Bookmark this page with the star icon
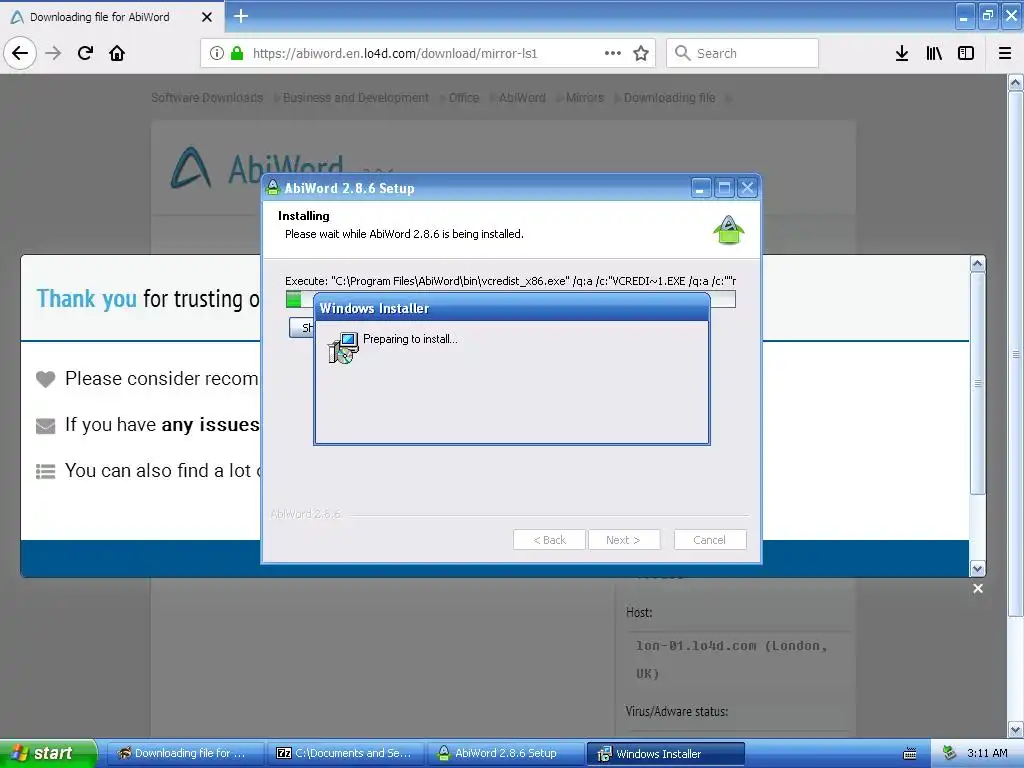1024x768 pixels. coord(641,53)
